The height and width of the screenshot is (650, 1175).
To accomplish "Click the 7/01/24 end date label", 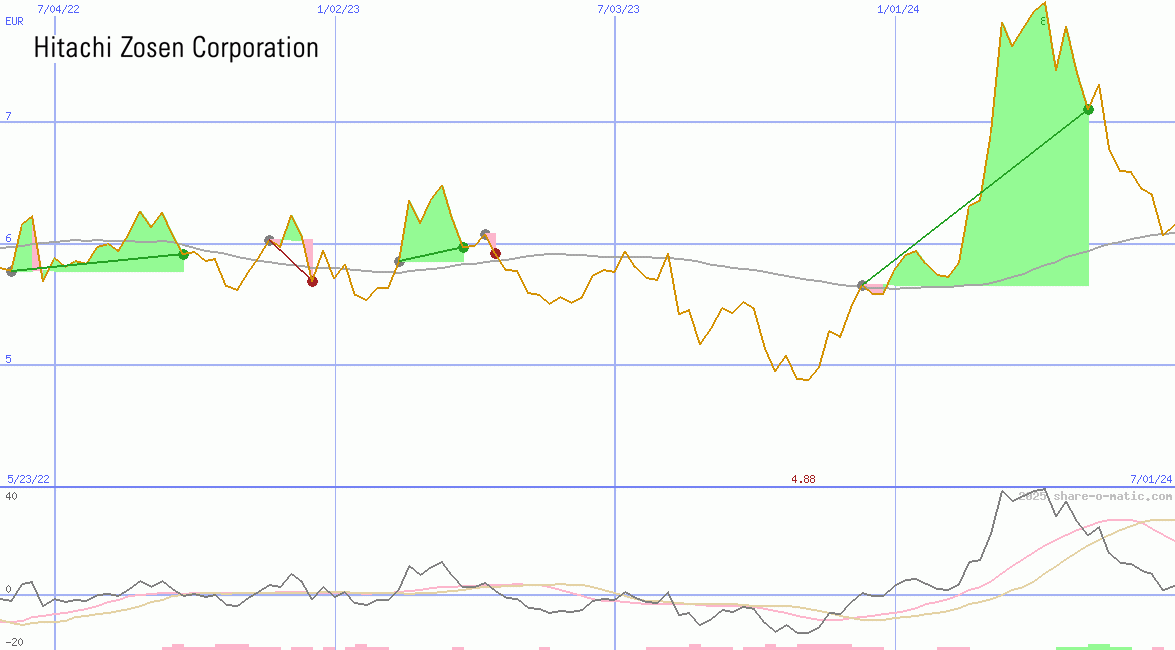I will [1151, 479].
